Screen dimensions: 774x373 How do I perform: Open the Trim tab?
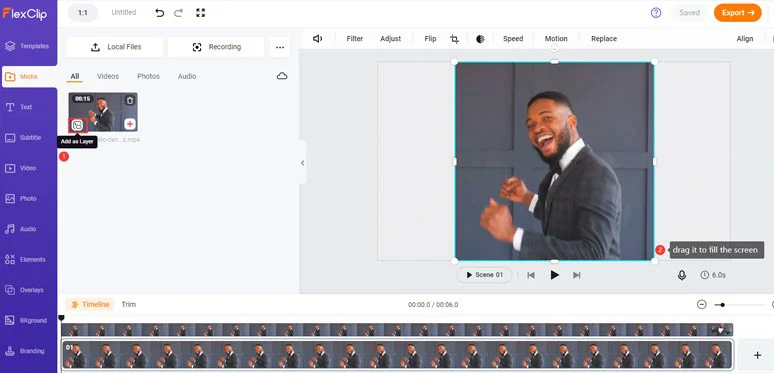(128, 304)
